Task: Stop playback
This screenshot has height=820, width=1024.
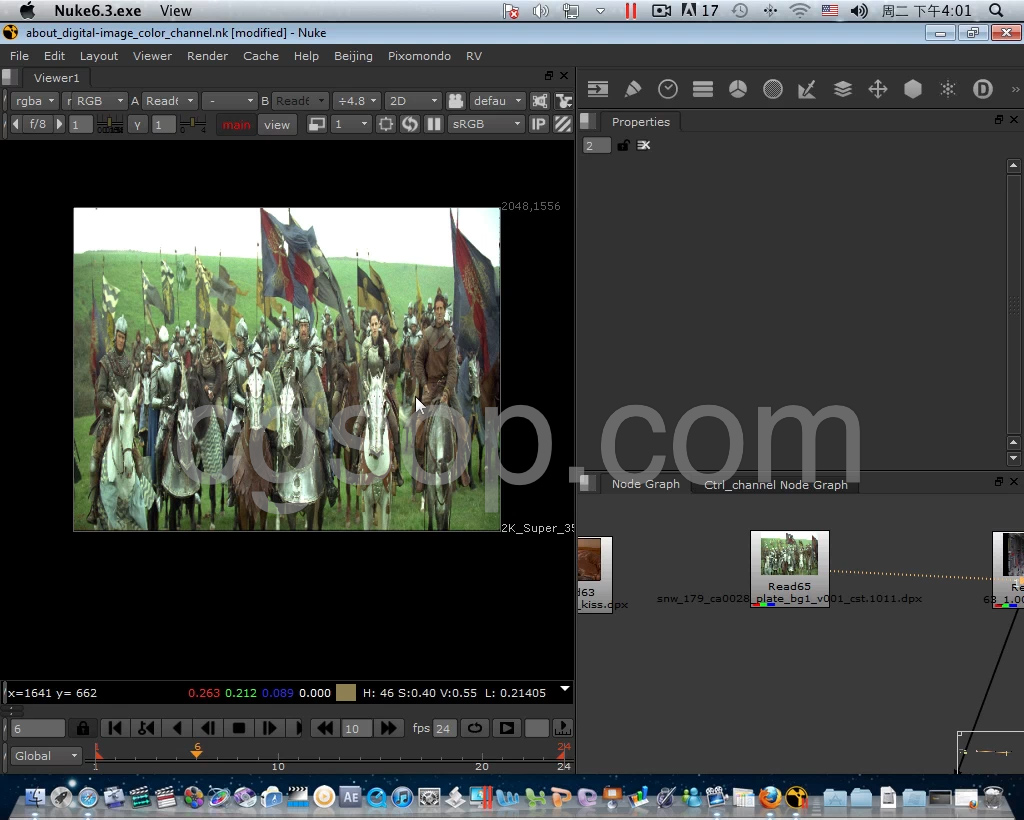Action: coord(239,728)
